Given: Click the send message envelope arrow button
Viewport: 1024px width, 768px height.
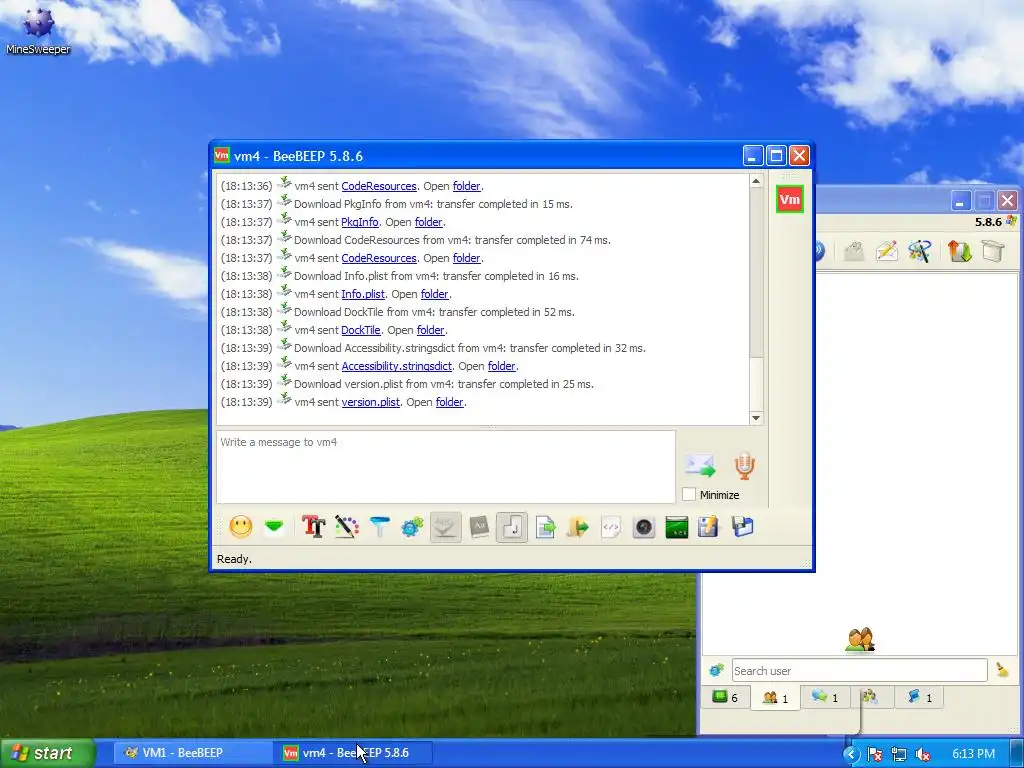Looking at the screenshot, I should pyautogui.click(x=700, y=466).
